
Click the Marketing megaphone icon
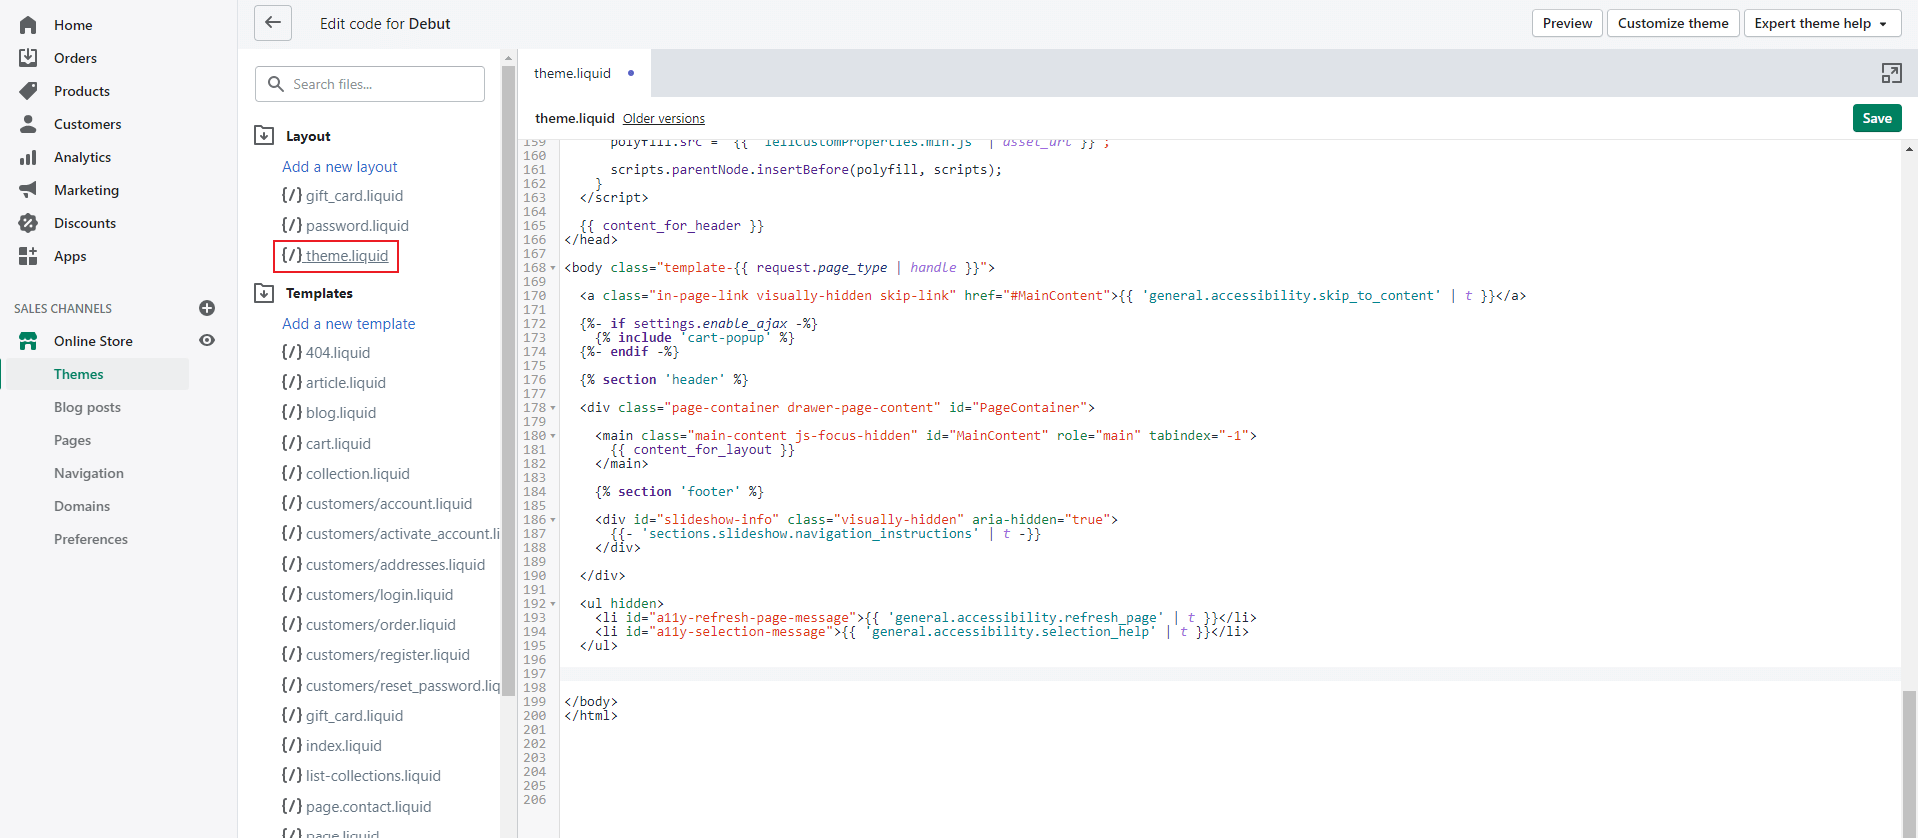28,190
